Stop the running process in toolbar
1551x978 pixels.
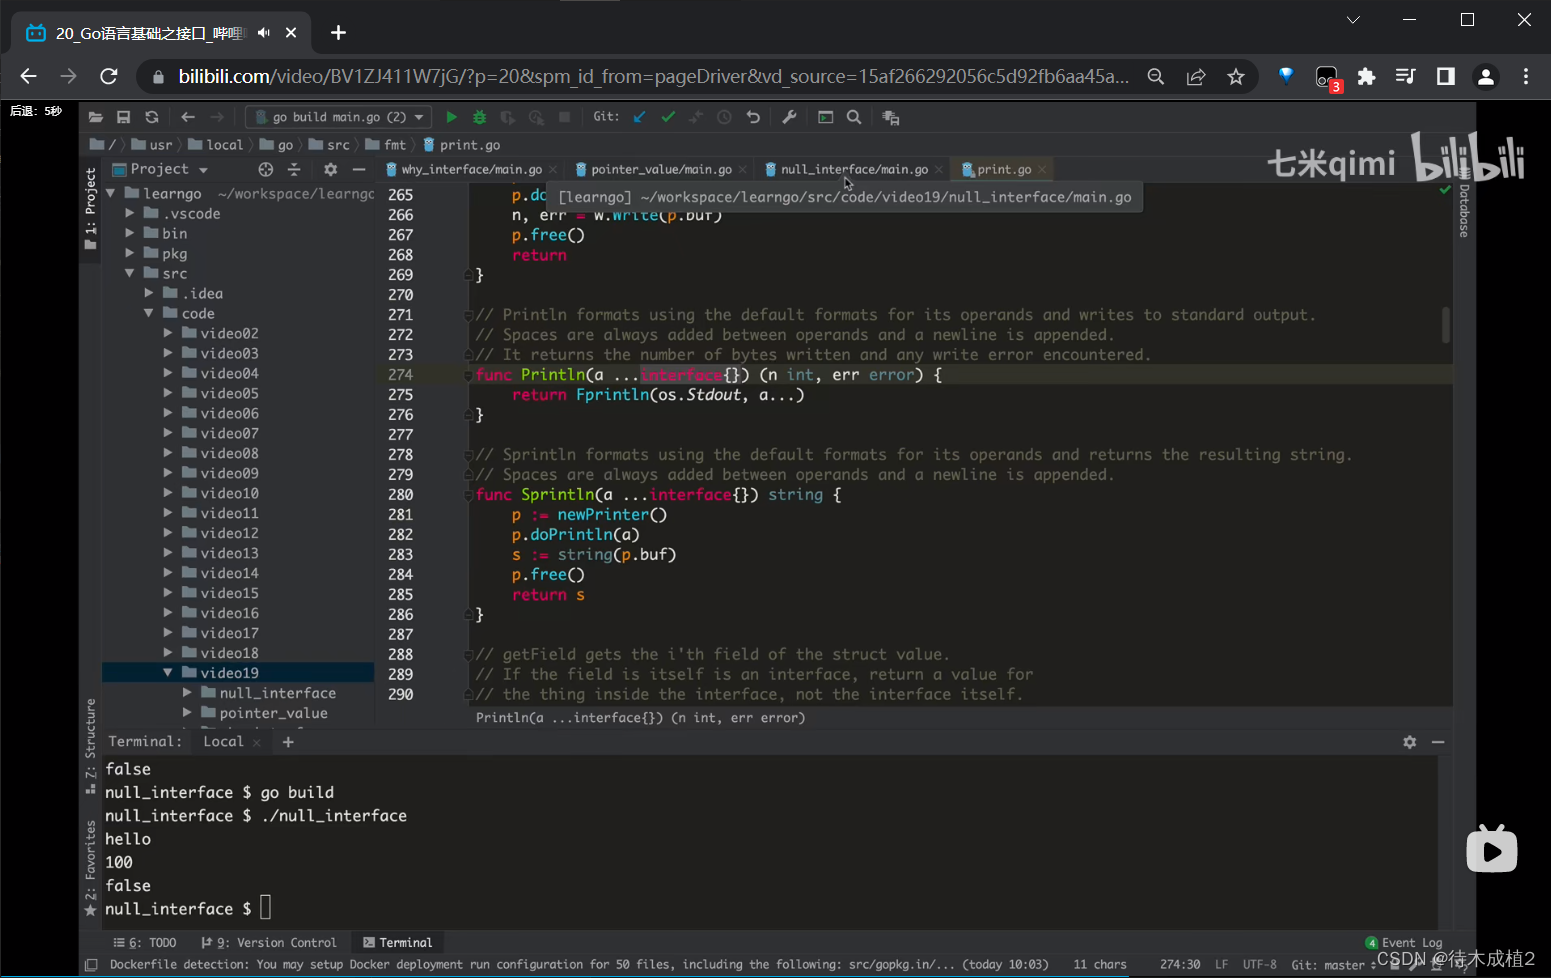click(564, 117)
